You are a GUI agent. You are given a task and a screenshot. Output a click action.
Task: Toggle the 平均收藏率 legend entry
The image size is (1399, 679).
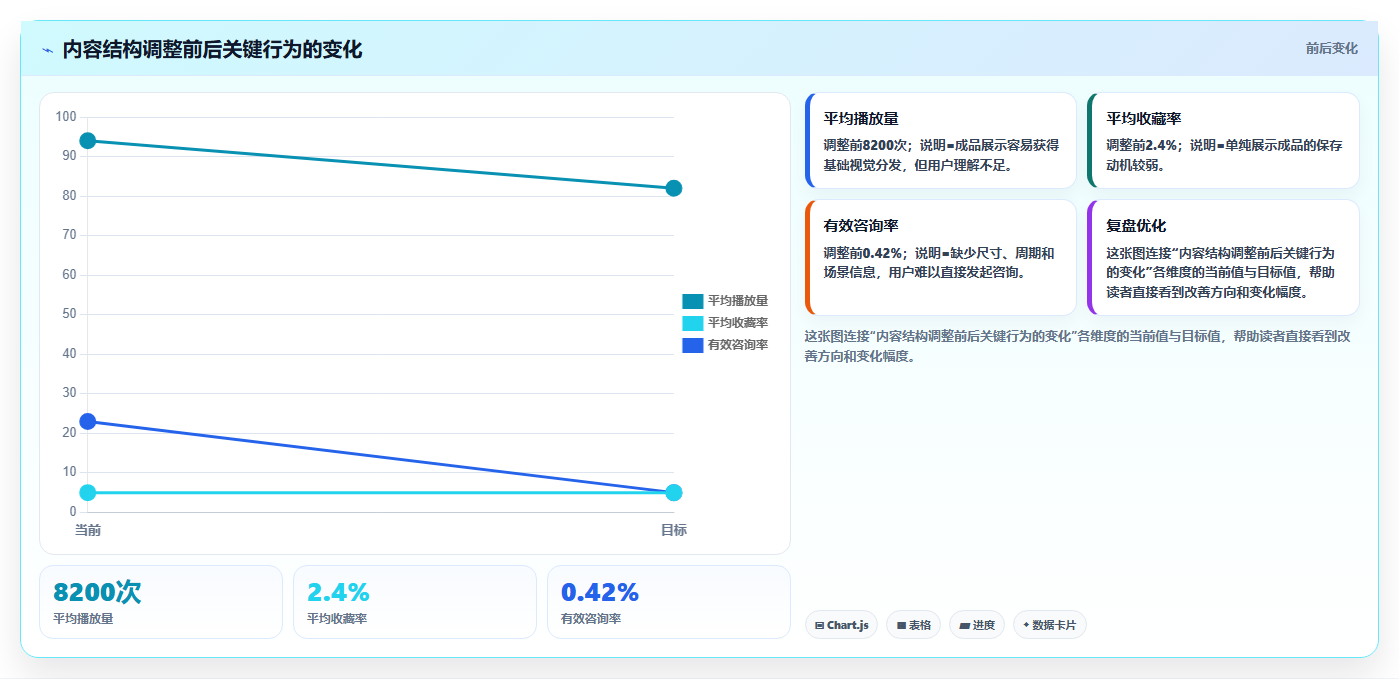click(x=725, y=323)
